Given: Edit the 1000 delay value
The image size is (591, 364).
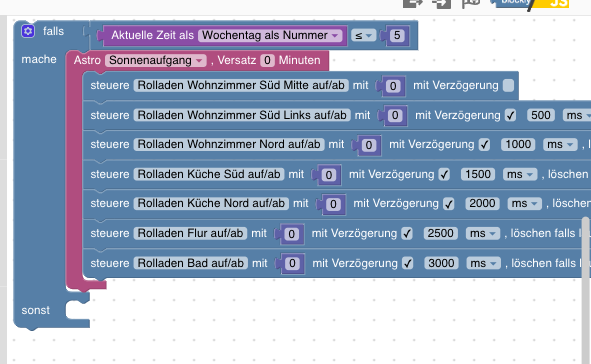Looking at the screenshot, I should coord(518,144).
